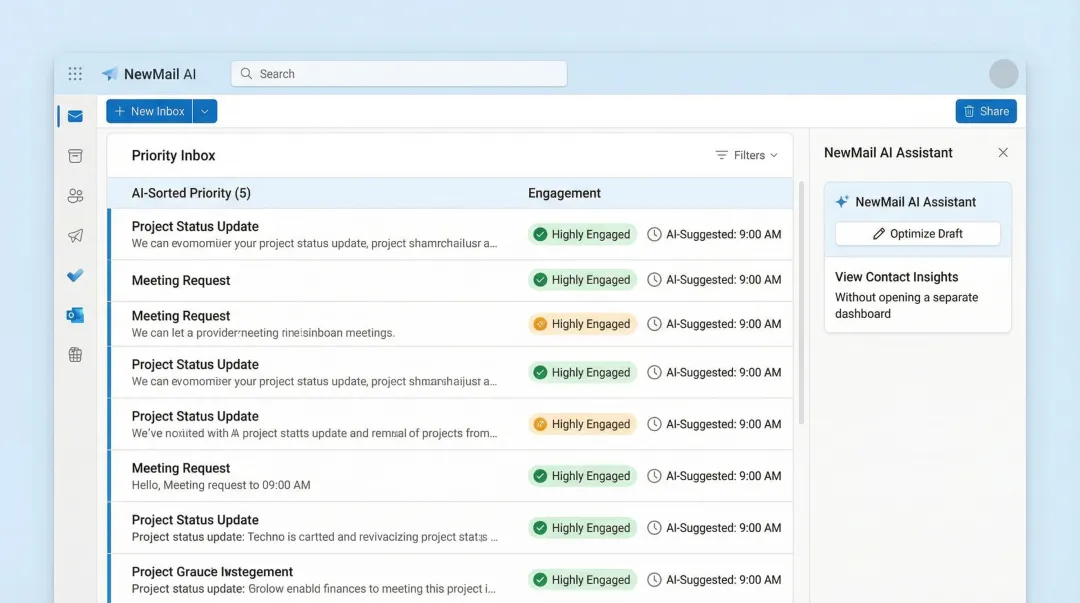
Task: Expand the New Inbox dropdown chevron
Action: 204,111
